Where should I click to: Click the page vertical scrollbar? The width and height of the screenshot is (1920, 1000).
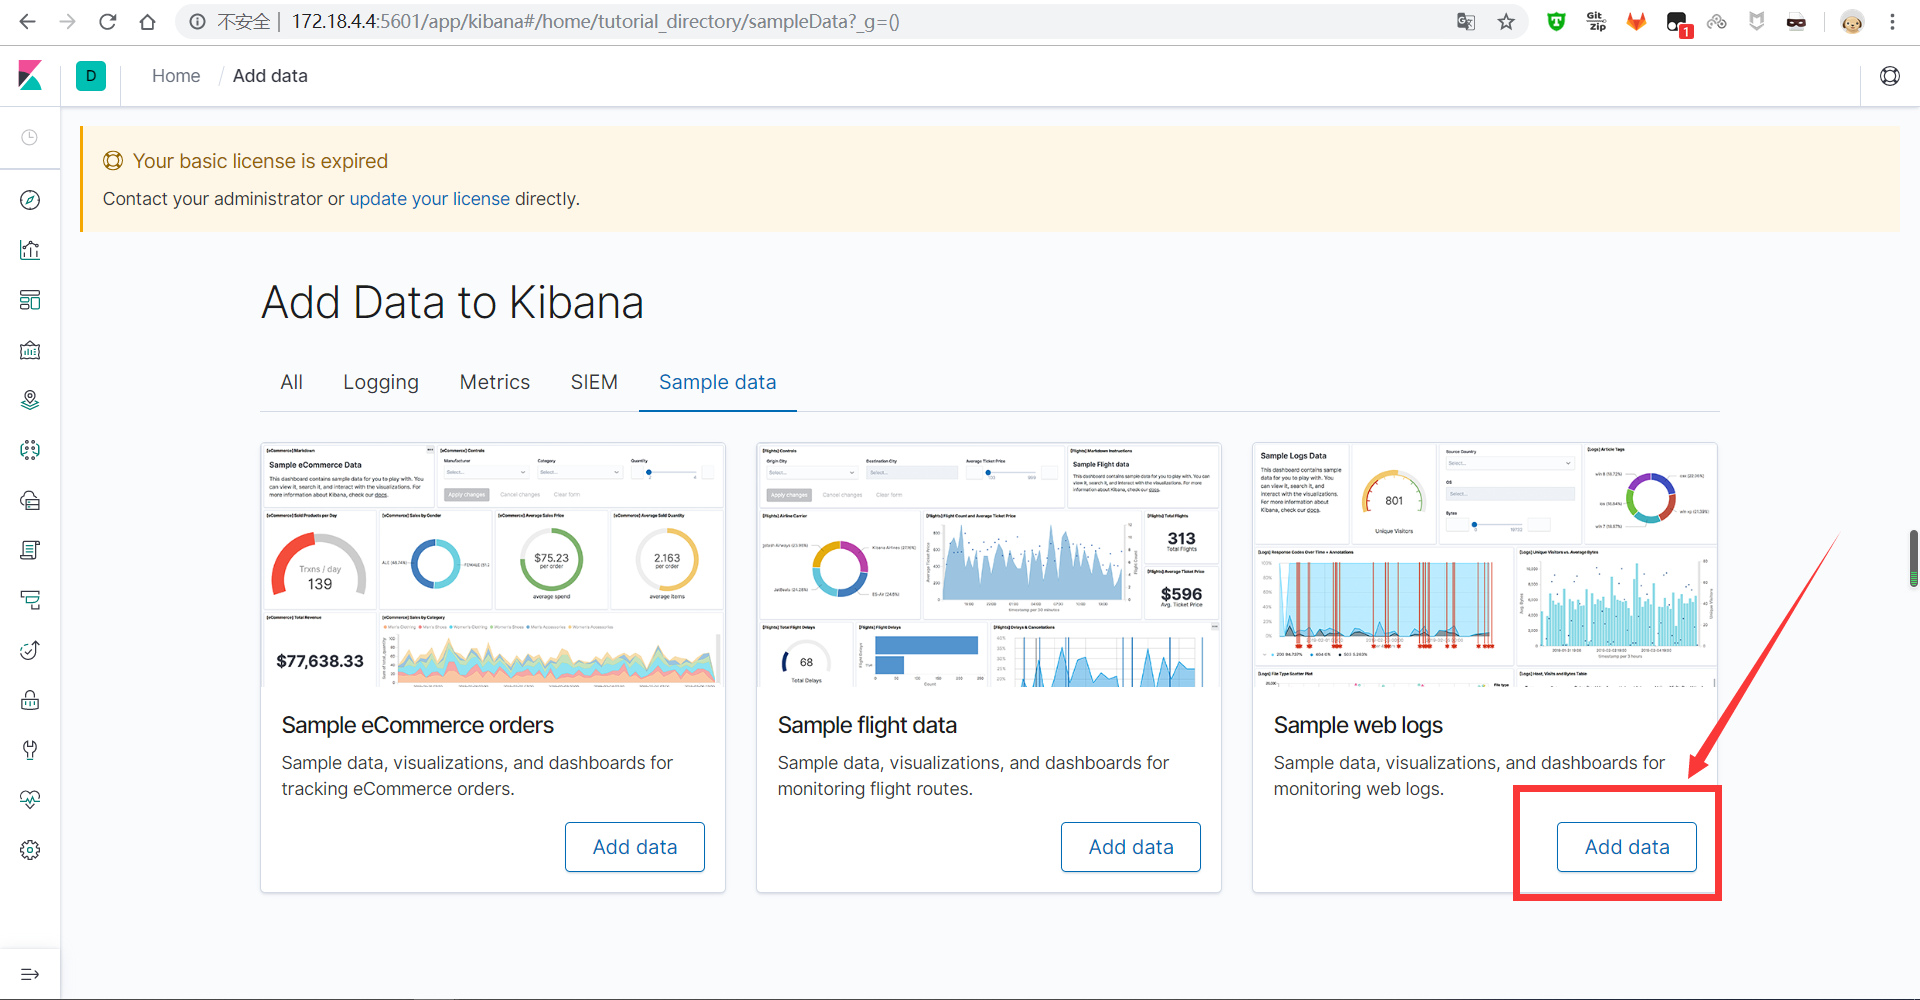click(x=1913, y=558)
